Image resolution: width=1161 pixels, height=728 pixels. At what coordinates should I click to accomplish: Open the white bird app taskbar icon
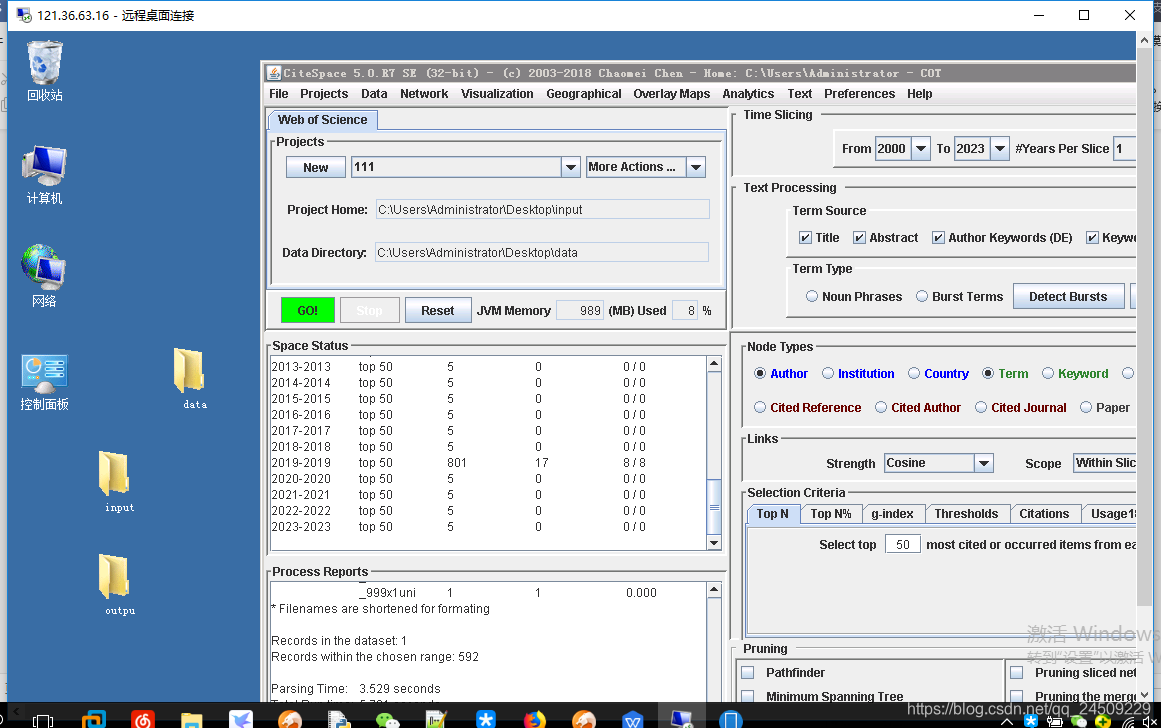click(x=241, y=720)
